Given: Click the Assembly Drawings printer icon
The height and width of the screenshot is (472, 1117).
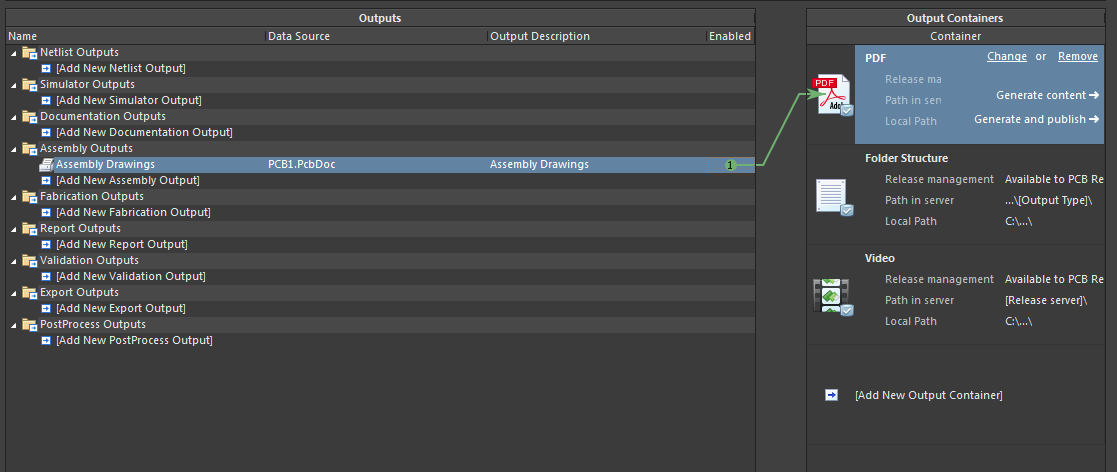Looking at the screenshot, I should (x=46, y=165).
